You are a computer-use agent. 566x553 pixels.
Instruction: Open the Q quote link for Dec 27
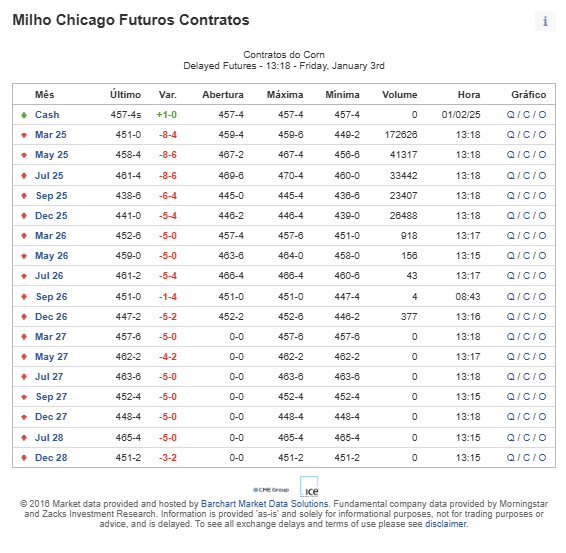(510, 417)
